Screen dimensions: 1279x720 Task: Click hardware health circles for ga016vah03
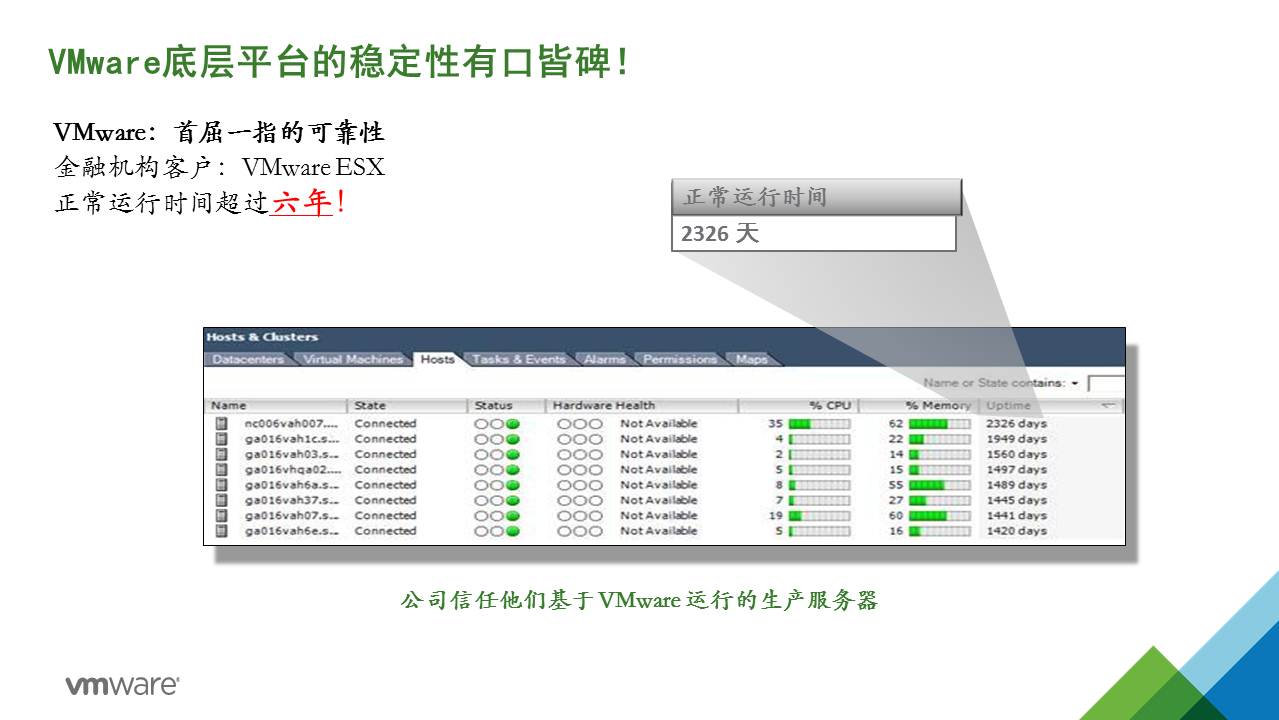(x=580, y=454)
